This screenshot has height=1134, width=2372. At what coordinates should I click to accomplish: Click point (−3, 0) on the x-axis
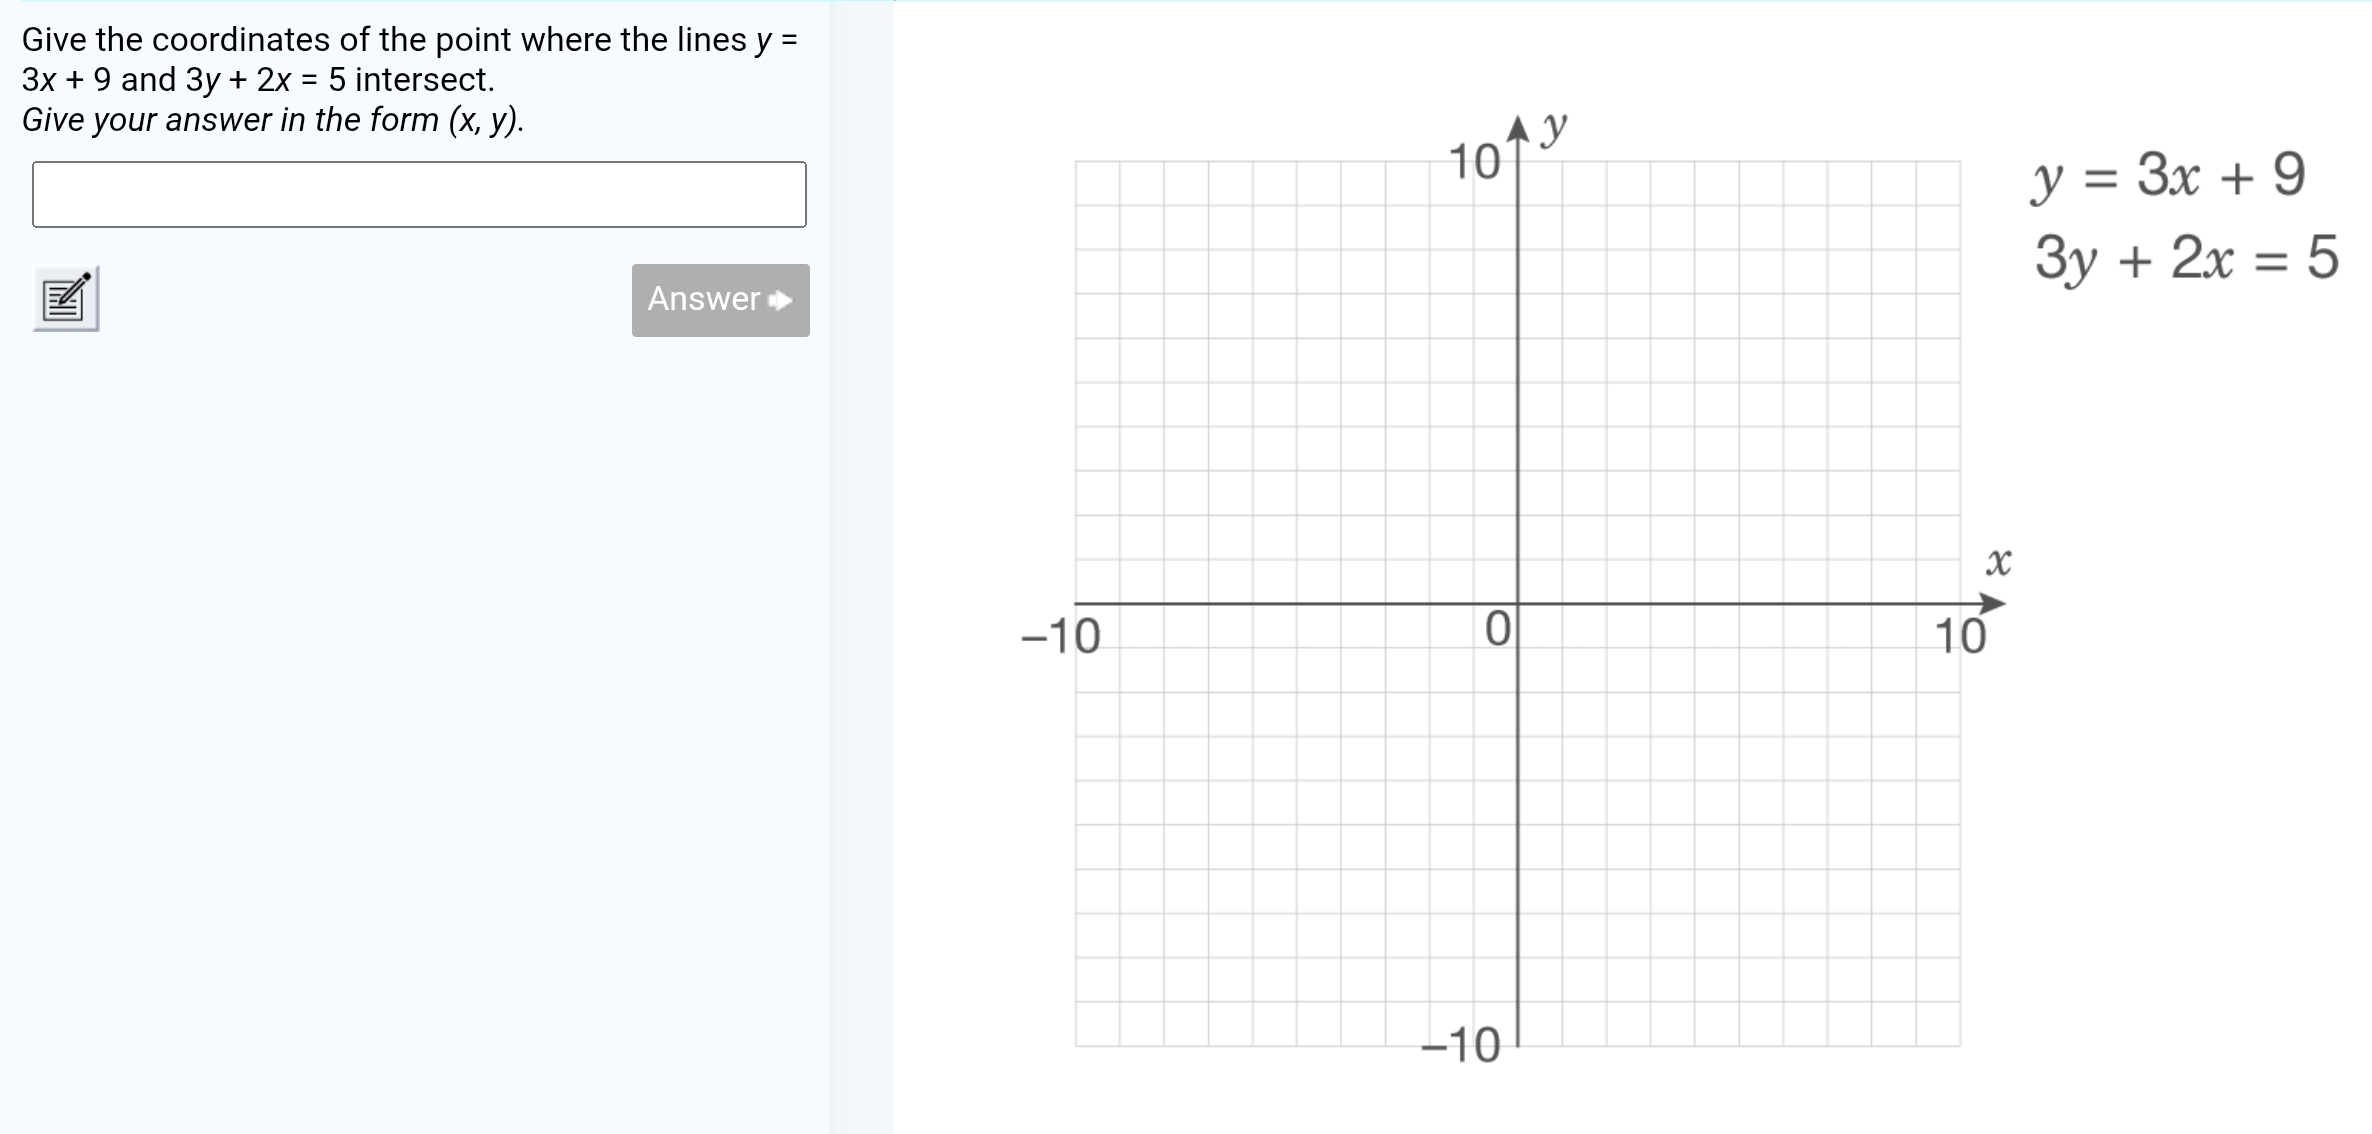(1385, 604)
